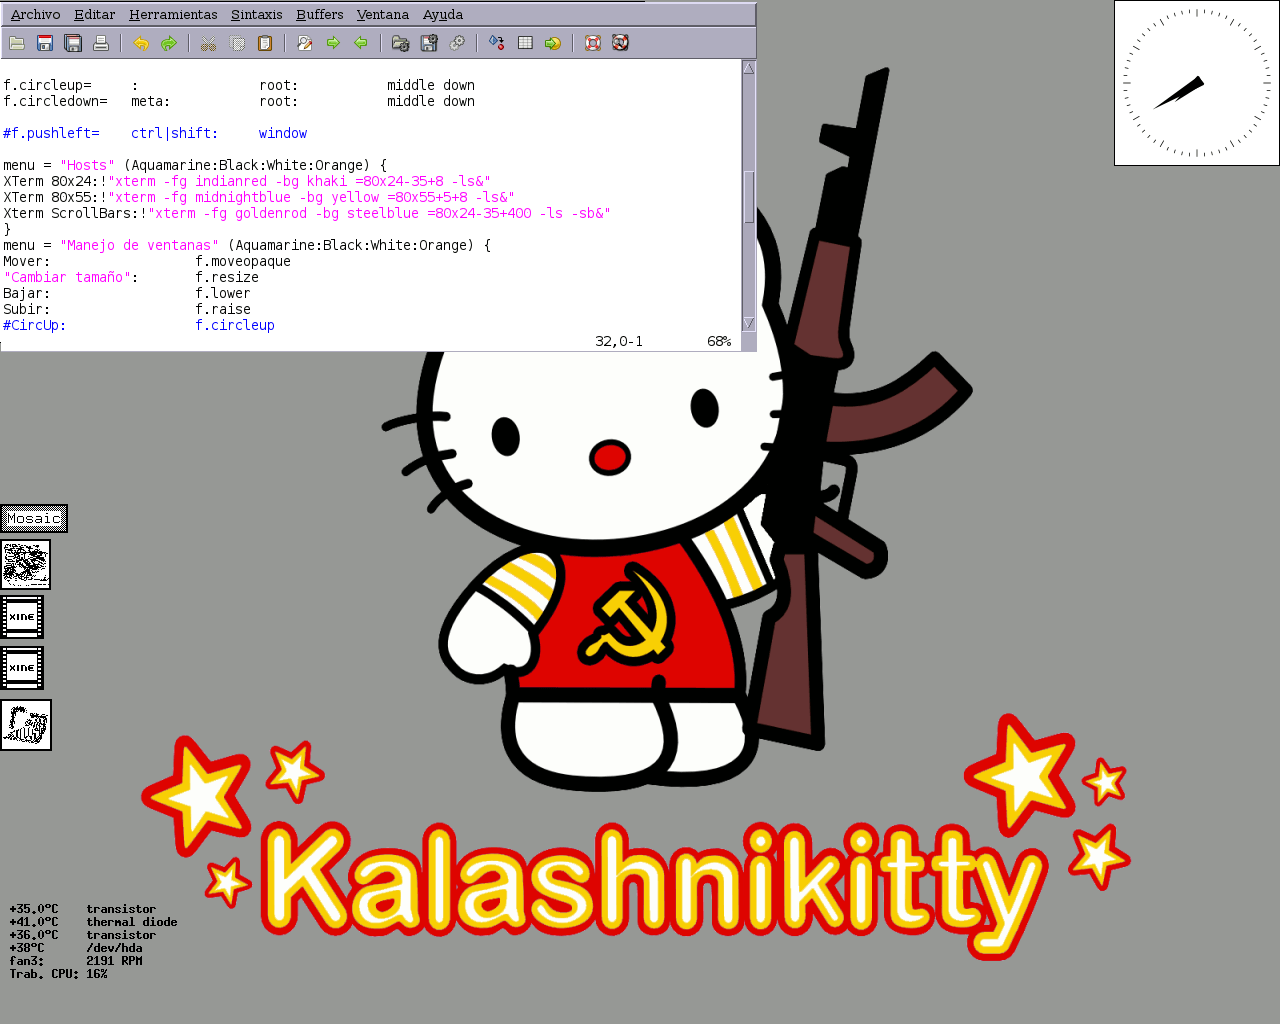1280x1024 pixels.
Task: Click the Help lifebuoy icon
Action: pos(593,43)
